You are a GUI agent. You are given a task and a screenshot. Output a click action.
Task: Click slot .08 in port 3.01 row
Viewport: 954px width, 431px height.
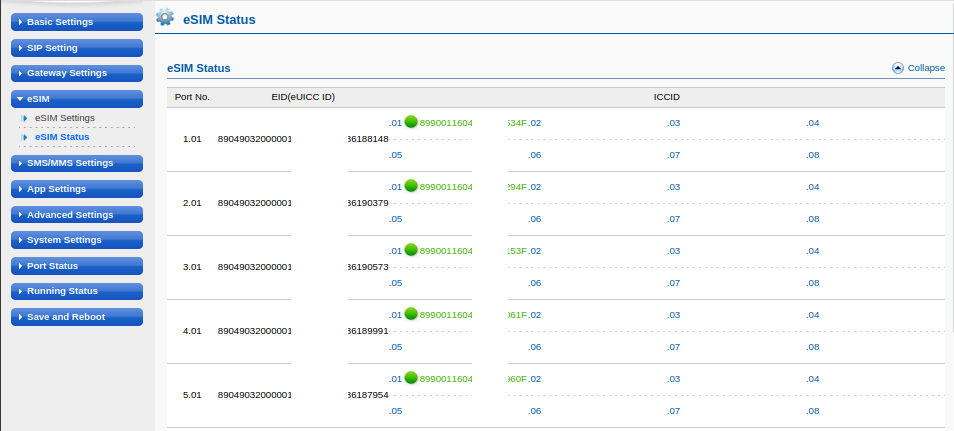pos(813,283)
